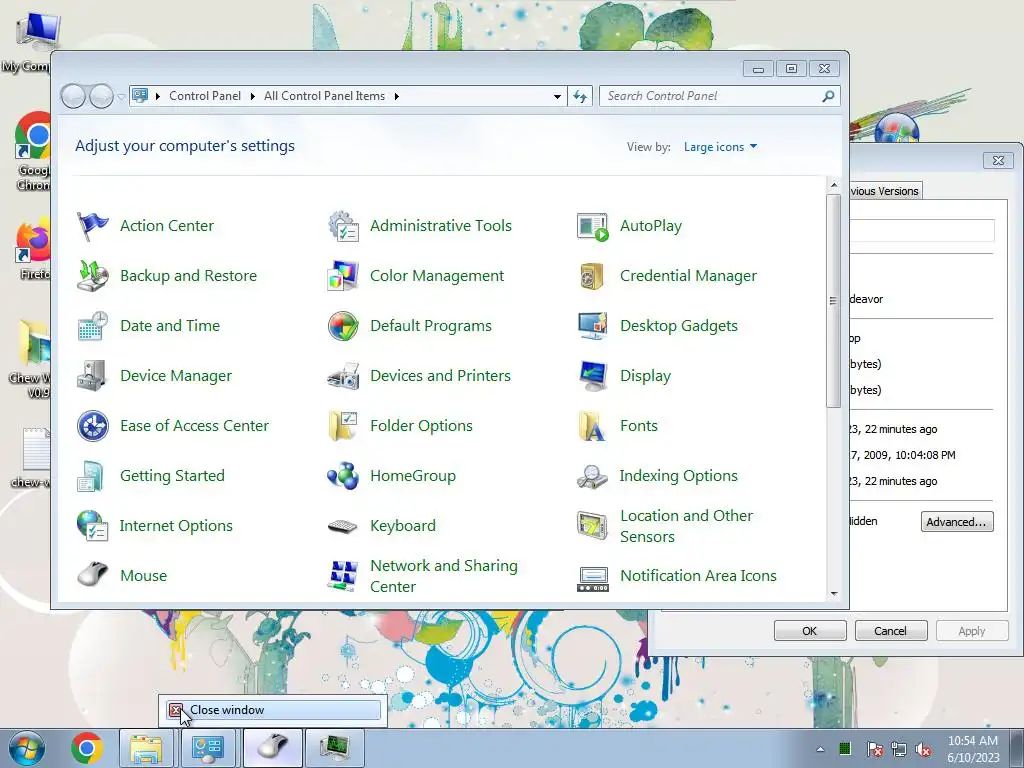This screenshot has height=768, width=1024.
Task: Select the Control Panel breadcrumb segment
Action: 205,96
